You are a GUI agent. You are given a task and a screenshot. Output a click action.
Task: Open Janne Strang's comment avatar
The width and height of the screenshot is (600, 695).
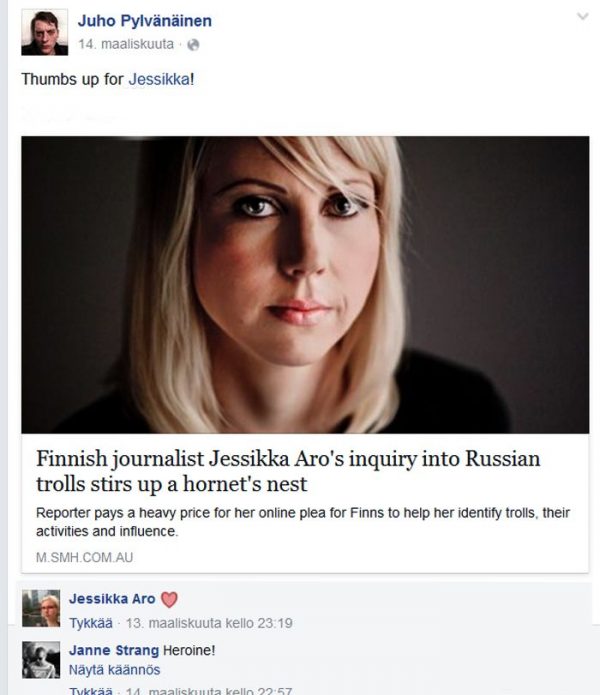(x=41, y=660)
